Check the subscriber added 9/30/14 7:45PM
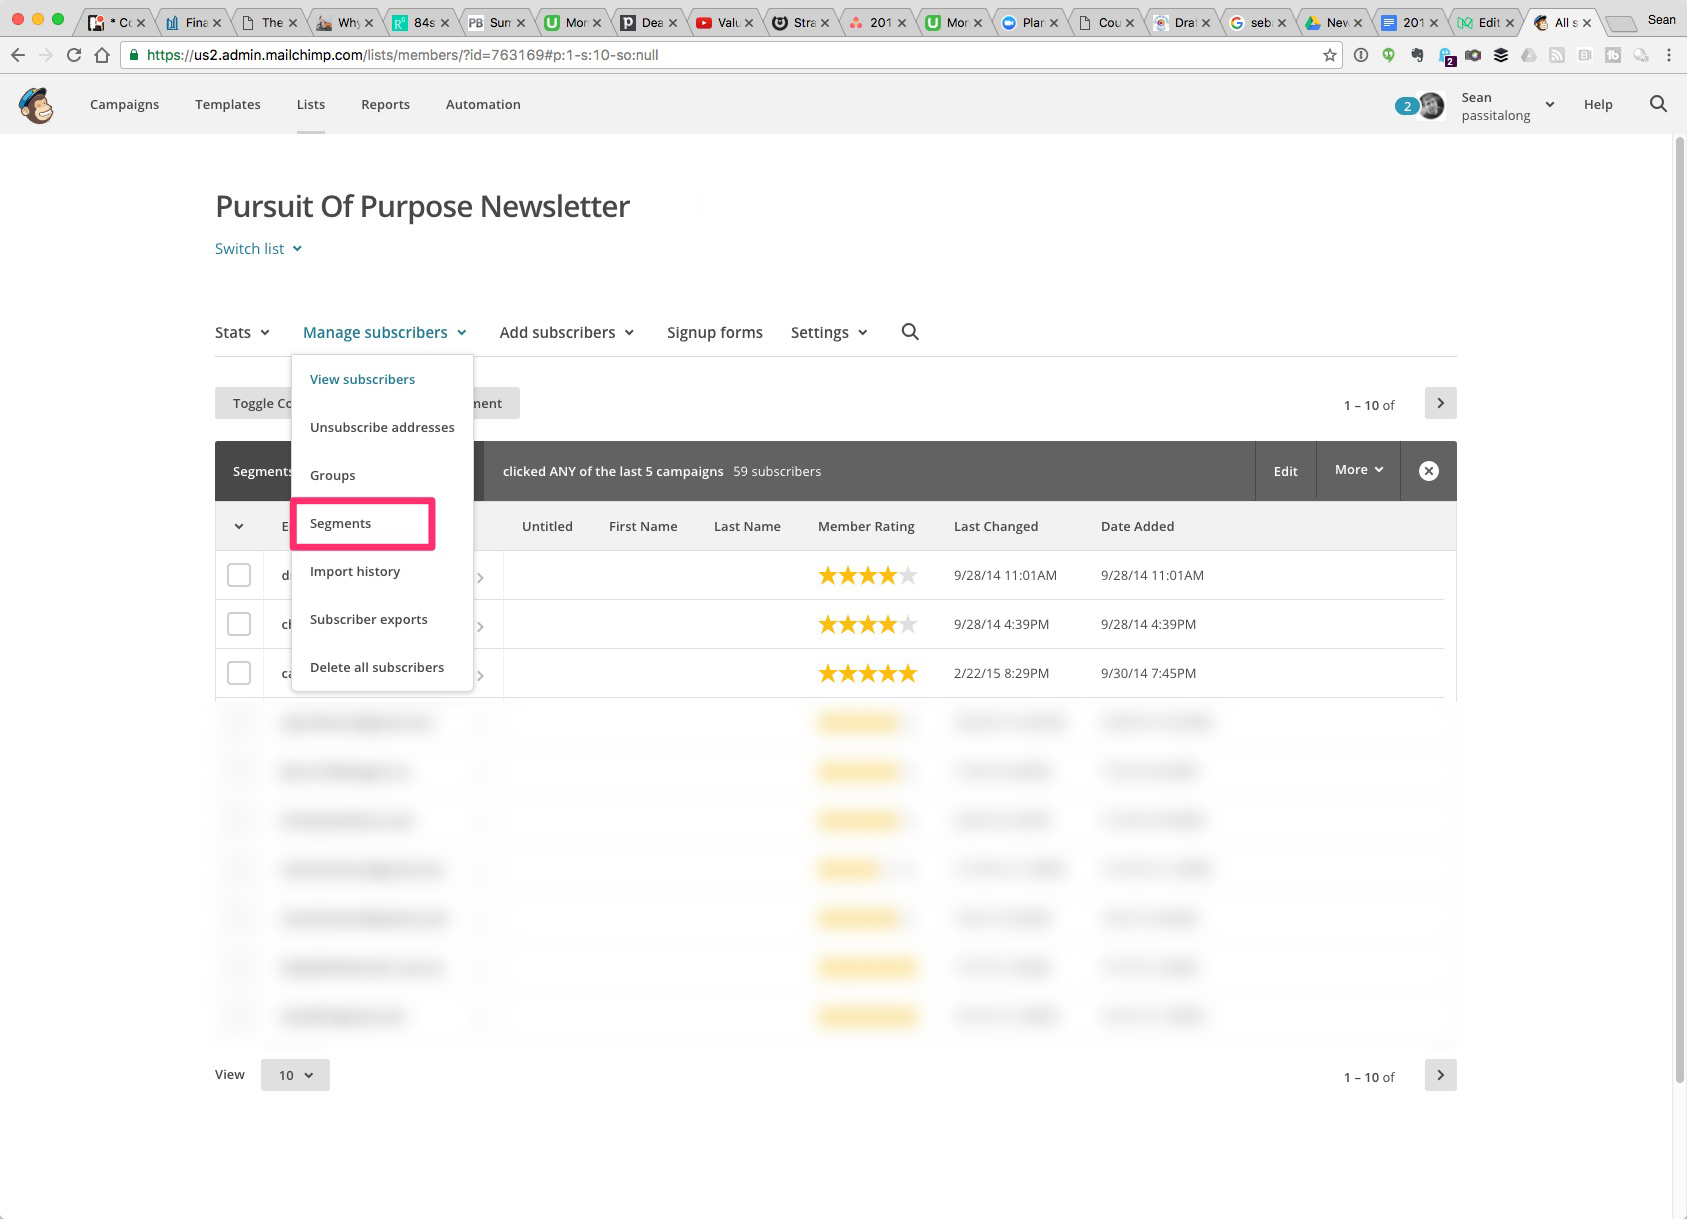Viewport: 1687px width, 1219px height. tap(239, 673)
